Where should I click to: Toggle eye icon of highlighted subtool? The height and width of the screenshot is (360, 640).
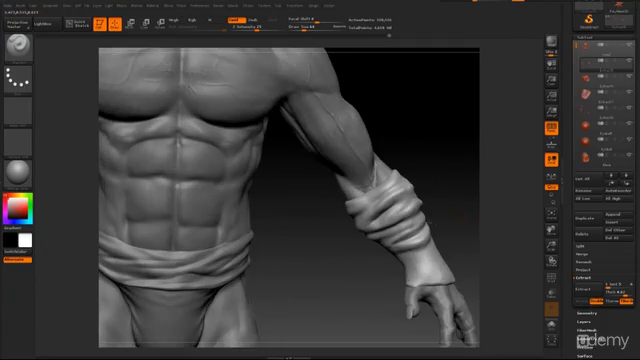pos(629,61)
